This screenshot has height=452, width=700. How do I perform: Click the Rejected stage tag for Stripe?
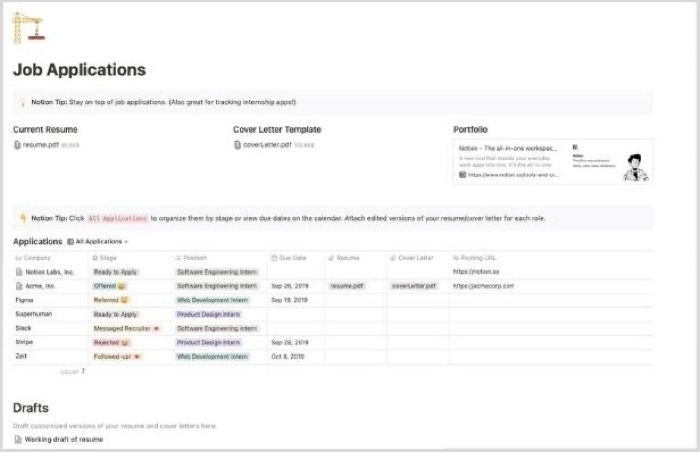pos(111,343)
